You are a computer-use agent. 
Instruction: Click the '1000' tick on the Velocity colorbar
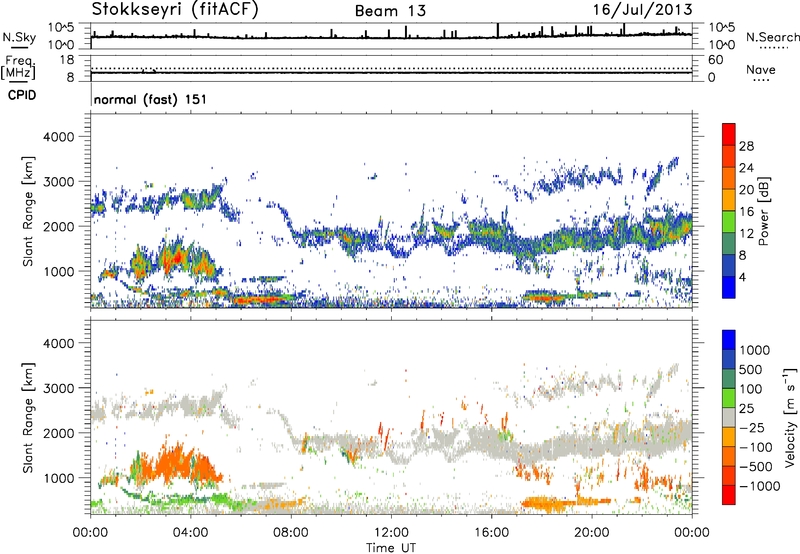coord(755,350)
